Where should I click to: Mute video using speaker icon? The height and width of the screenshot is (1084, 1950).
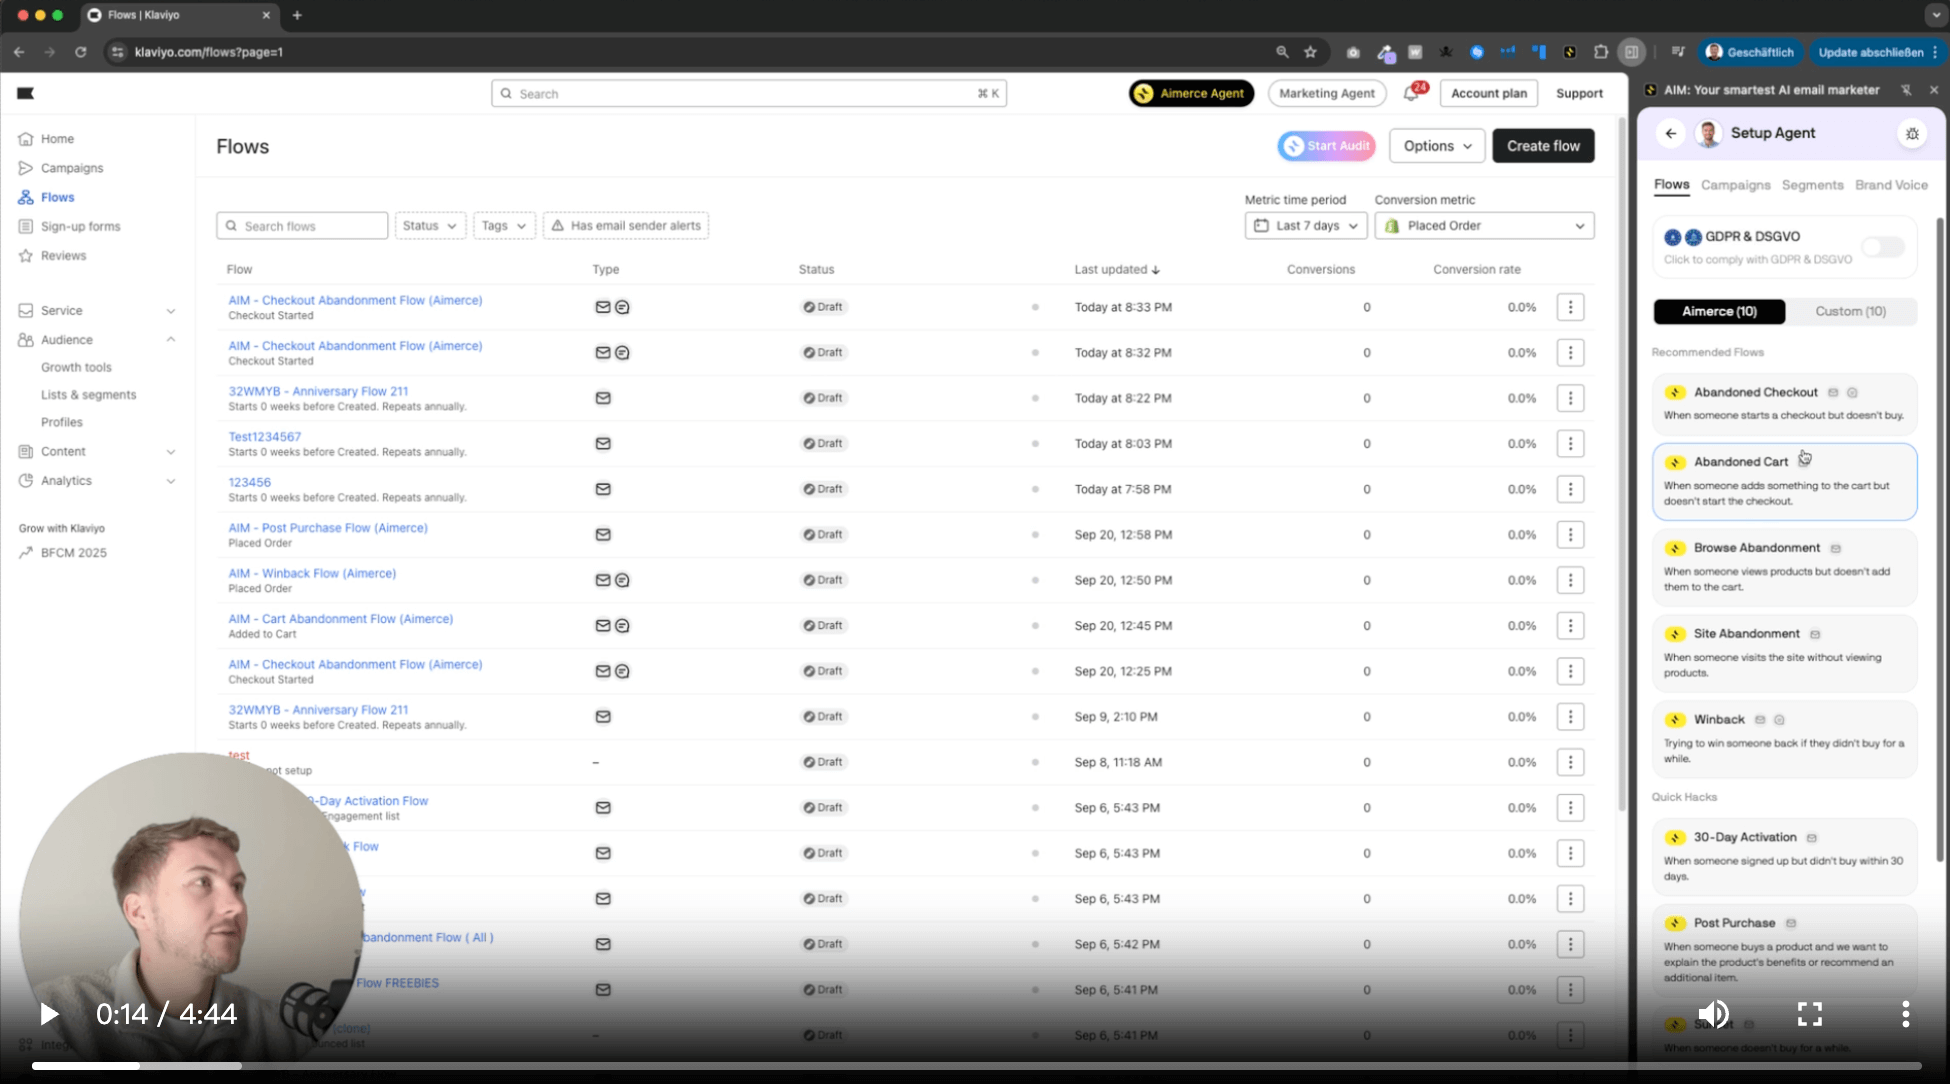tap(1713, 1014)
